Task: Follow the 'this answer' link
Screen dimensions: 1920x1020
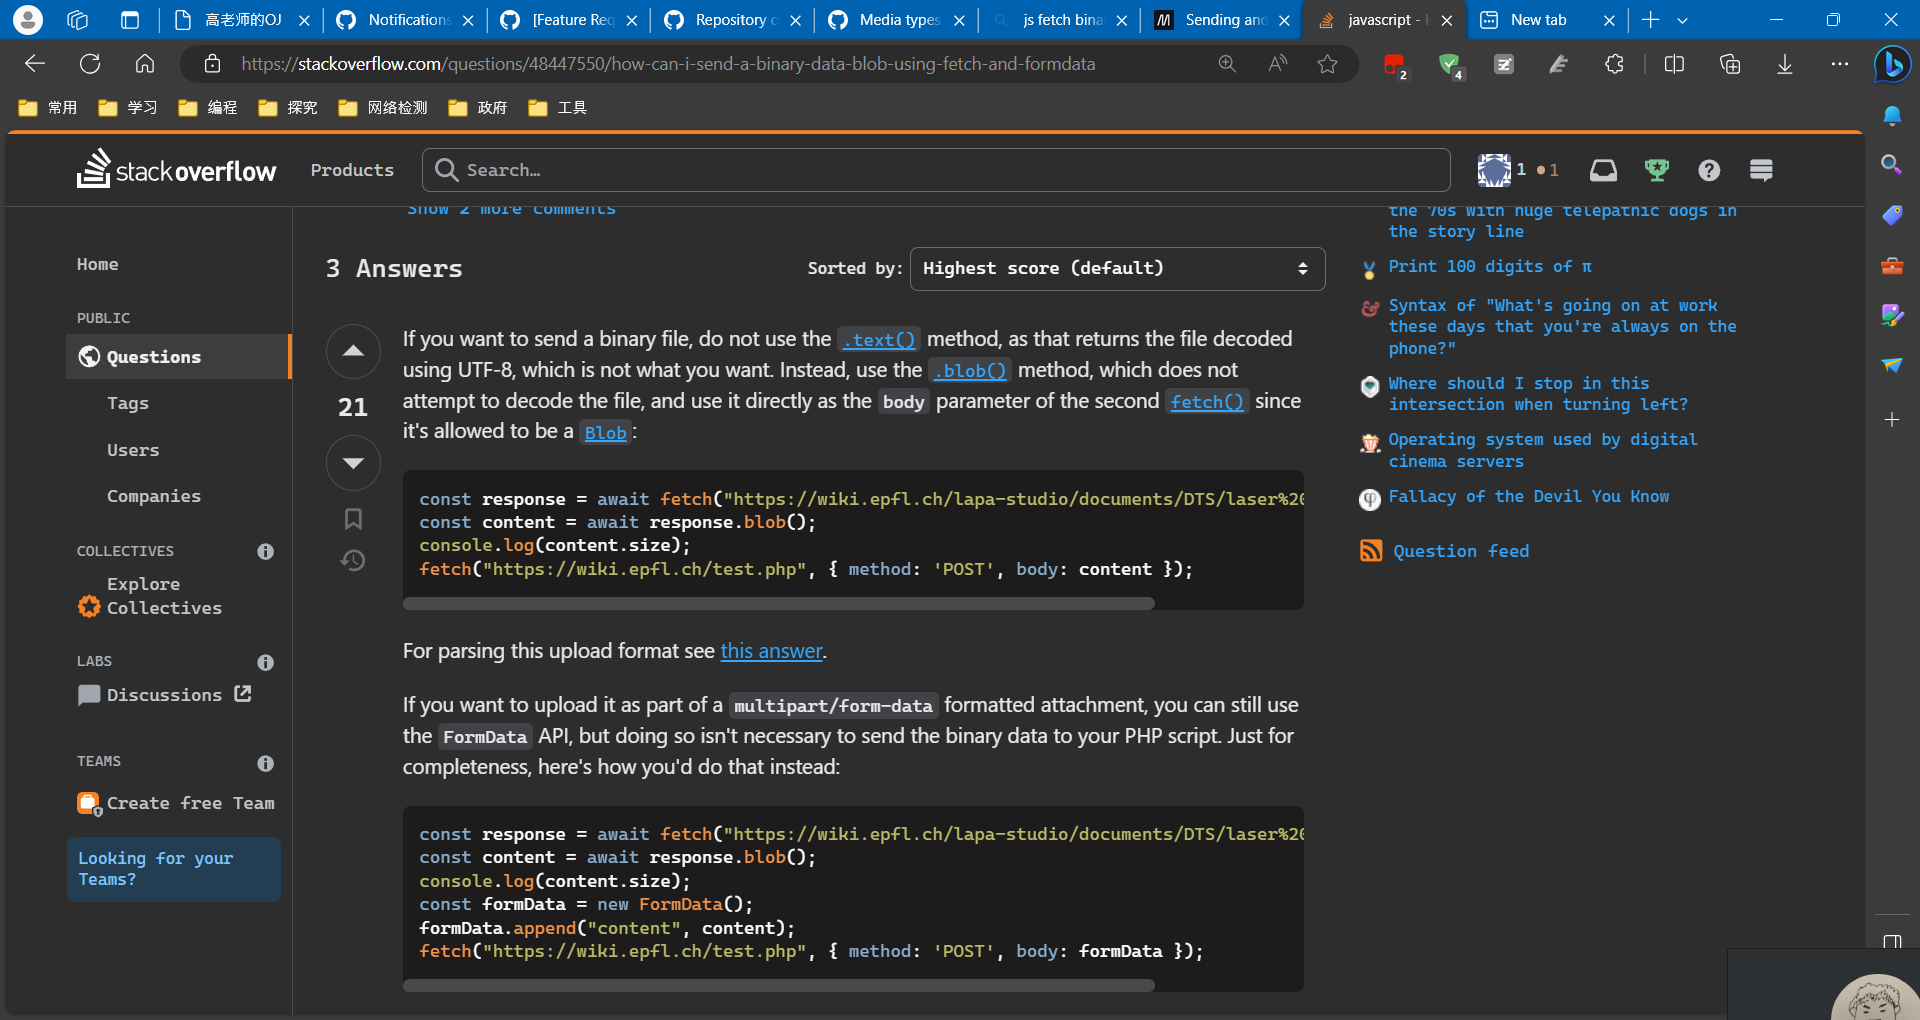Action: (770, 650)
